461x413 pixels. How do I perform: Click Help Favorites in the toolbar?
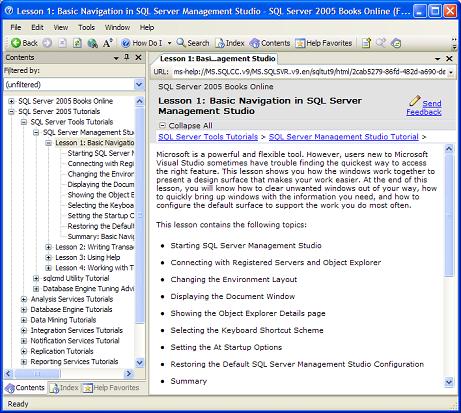(x=324, y=43)
